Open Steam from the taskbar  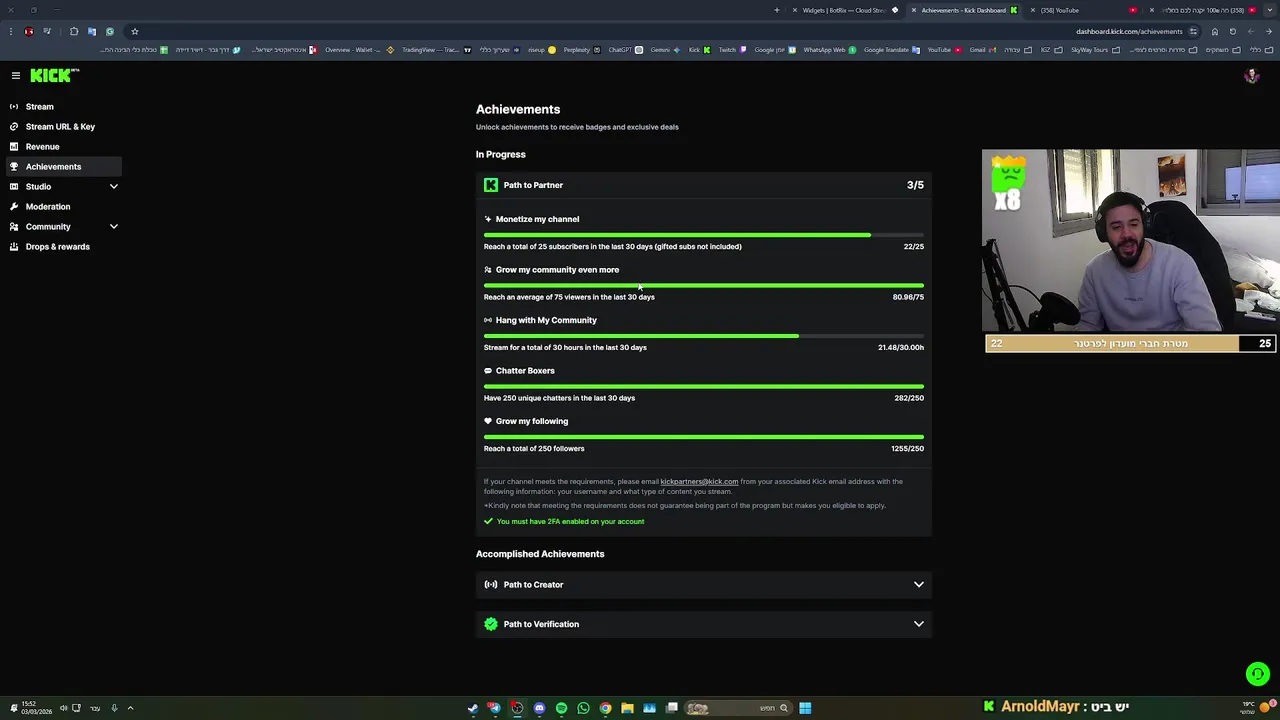[473, 708]
